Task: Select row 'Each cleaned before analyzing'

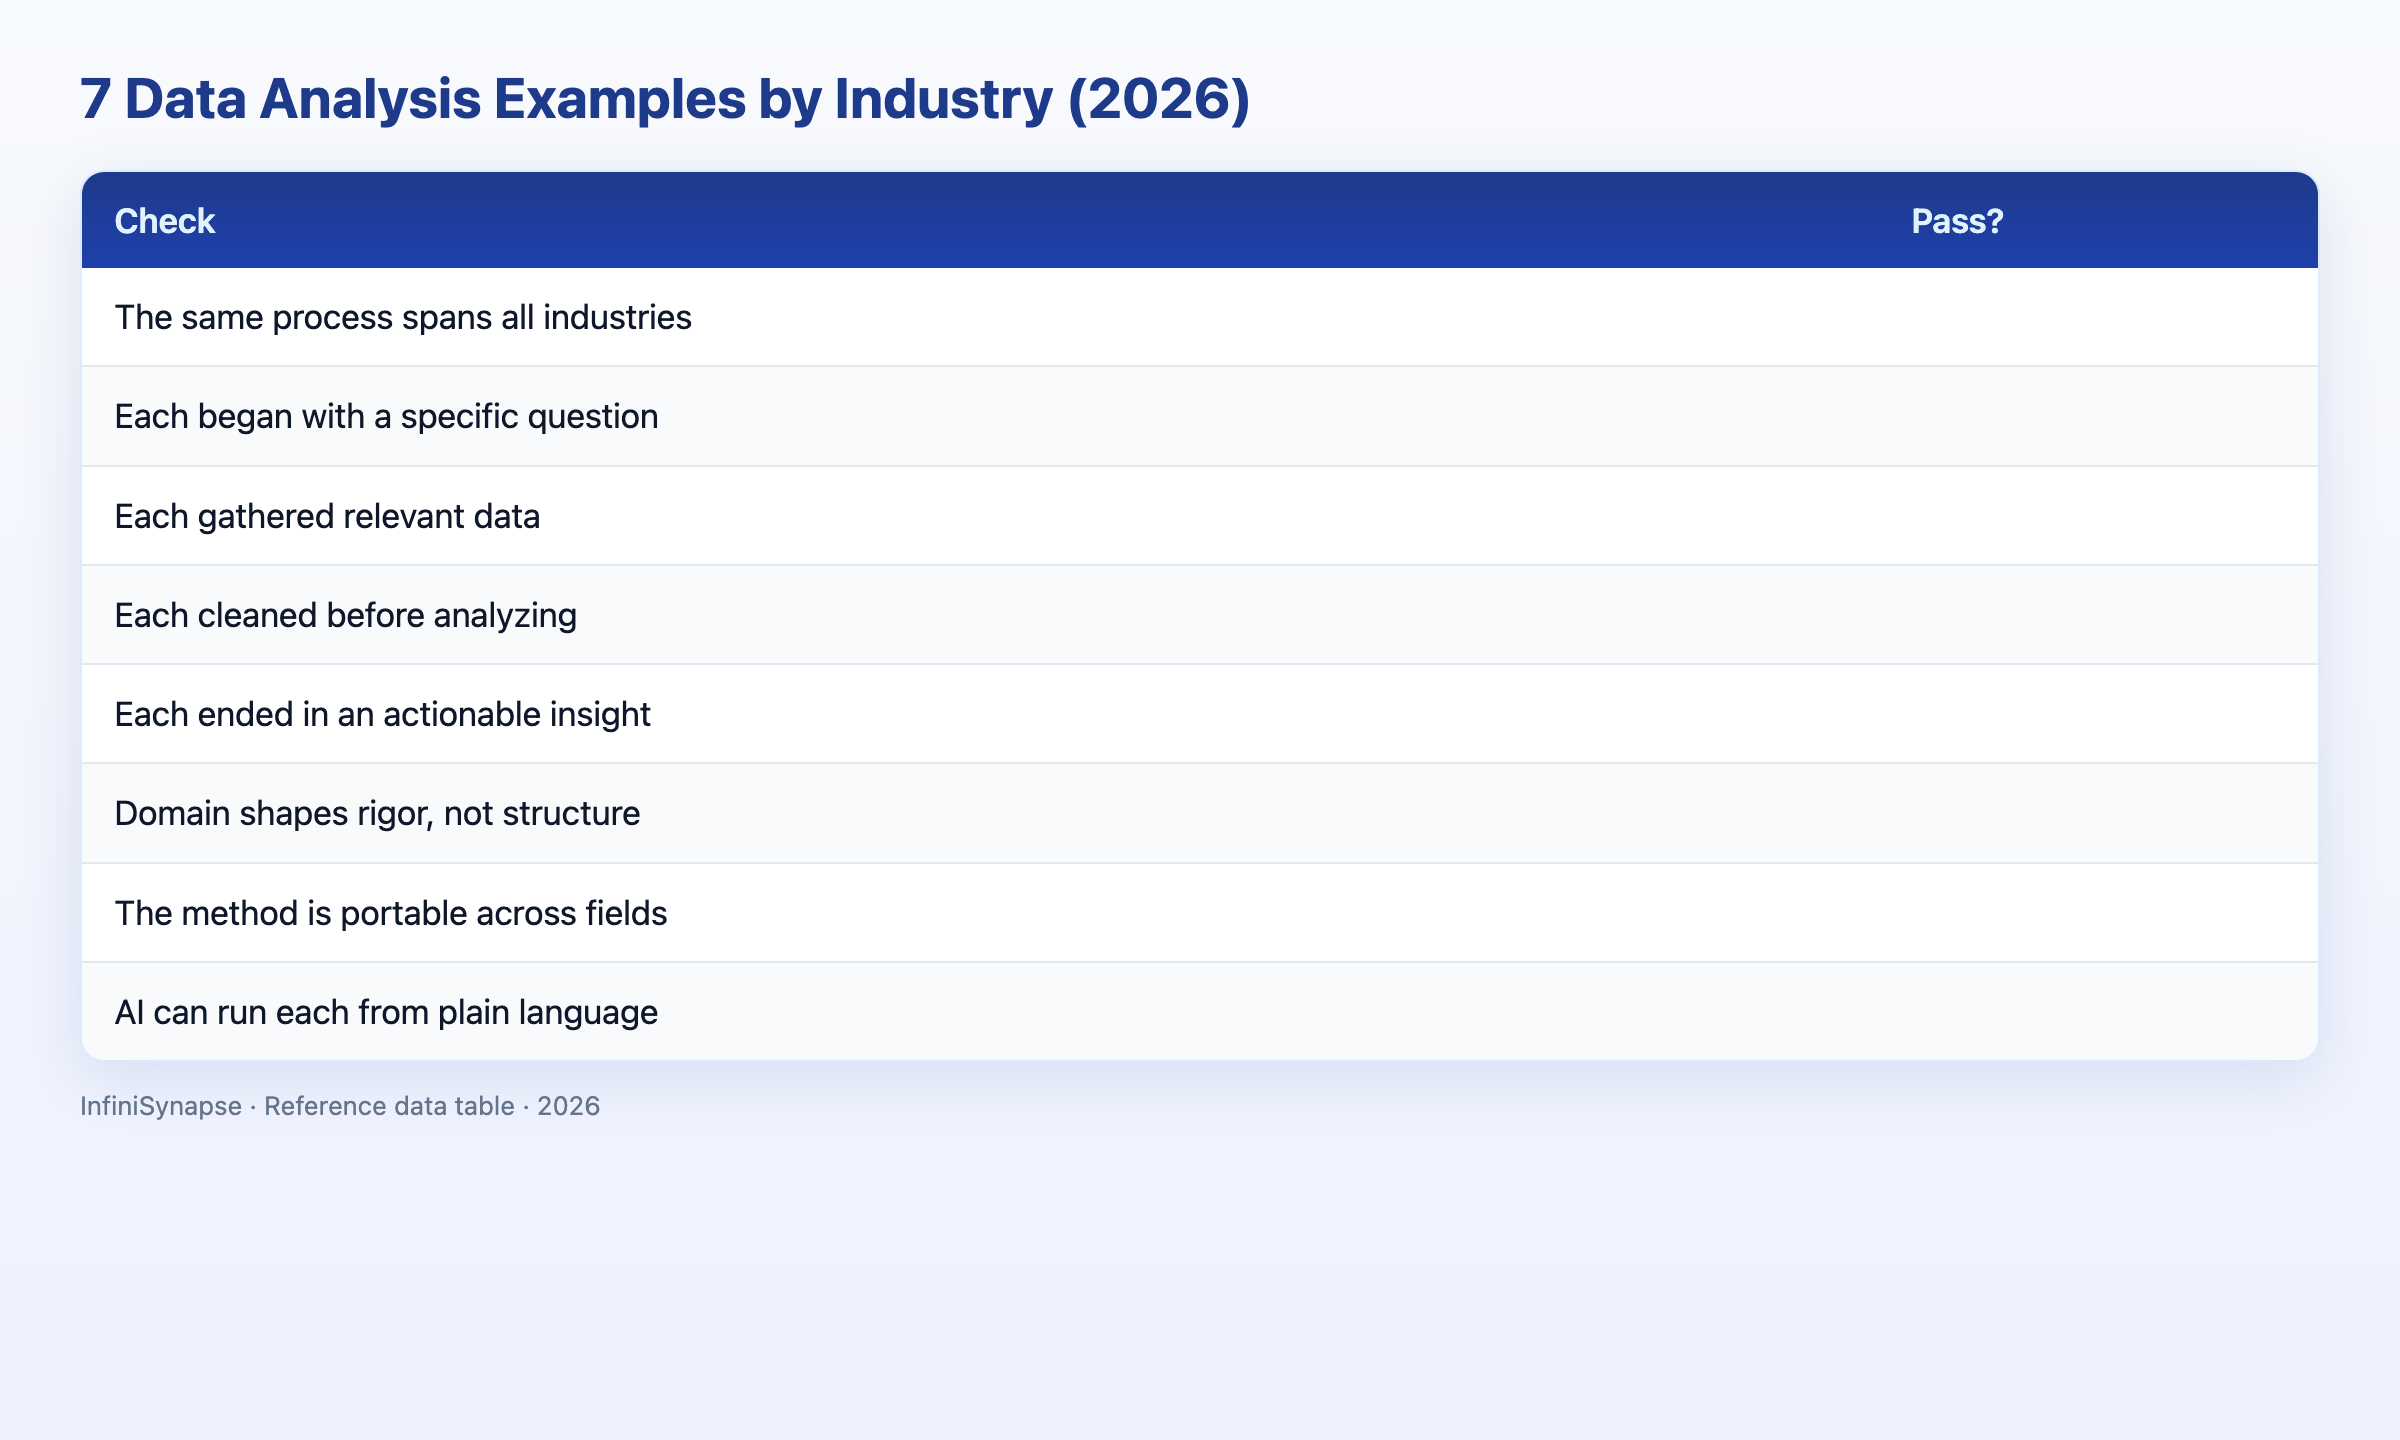Action: (1200, 615)
